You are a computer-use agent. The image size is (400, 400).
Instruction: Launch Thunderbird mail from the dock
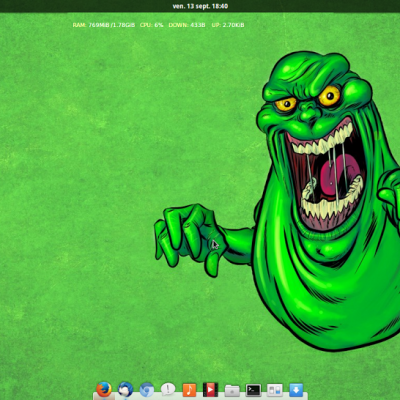[125, 389]
